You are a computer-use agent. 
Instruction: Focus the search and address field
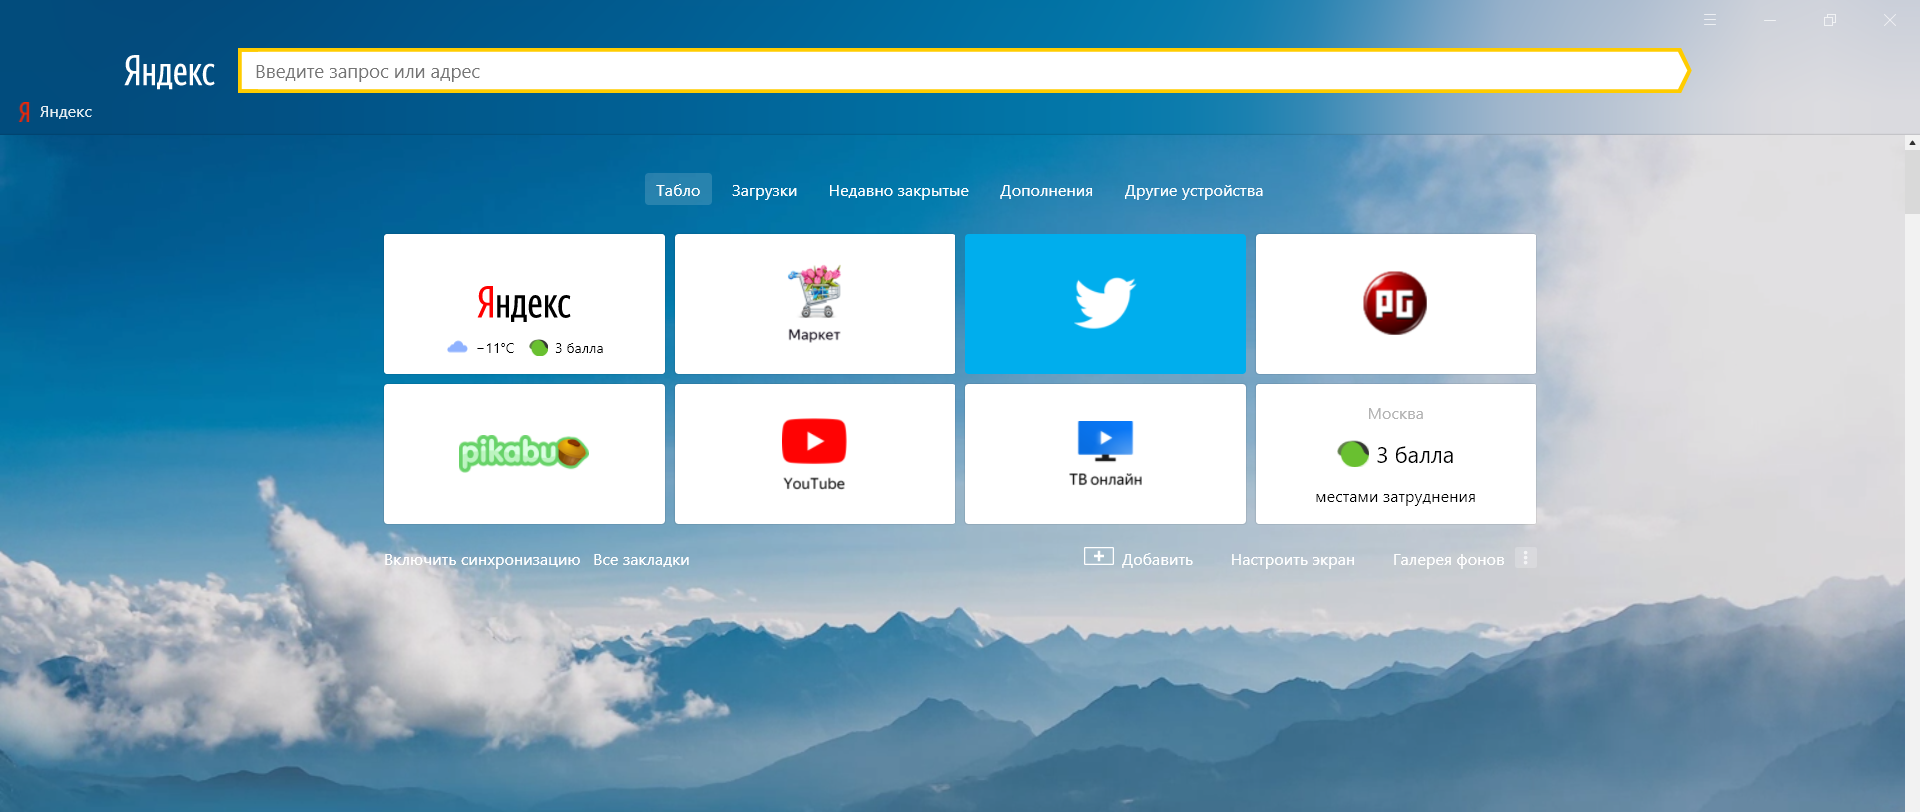(x=963, y=71)
